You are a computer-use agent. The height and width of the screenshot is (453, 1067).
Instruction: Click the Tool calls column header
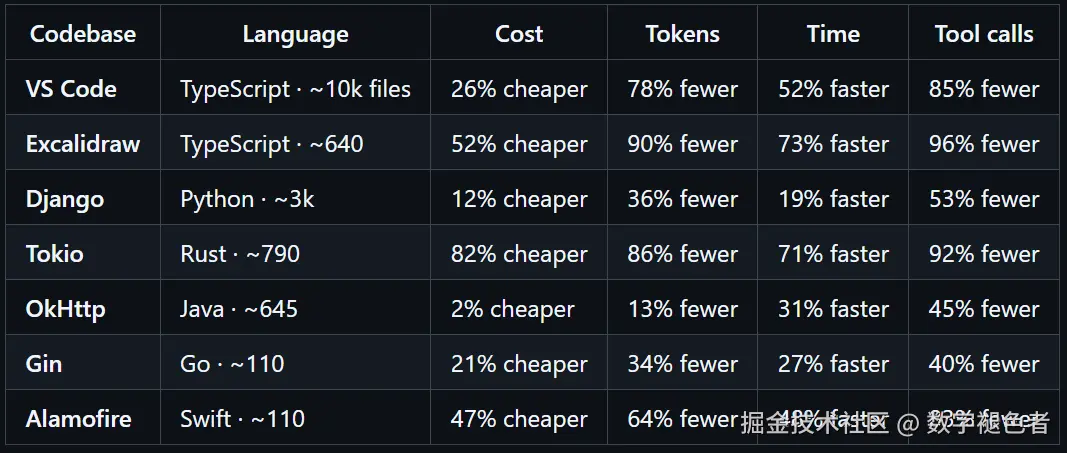[x=984, y=34]
